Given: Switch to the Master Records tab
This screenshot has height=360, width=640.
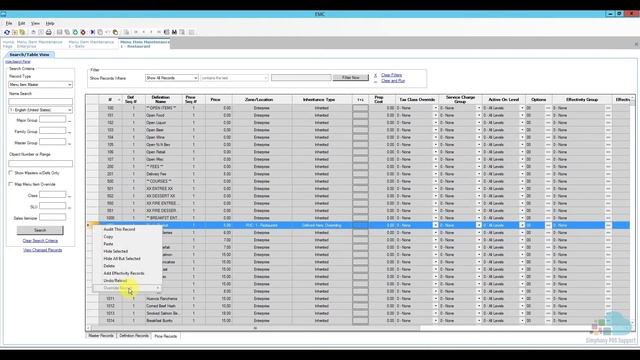Looking at the screenshot, I should 101,336.
